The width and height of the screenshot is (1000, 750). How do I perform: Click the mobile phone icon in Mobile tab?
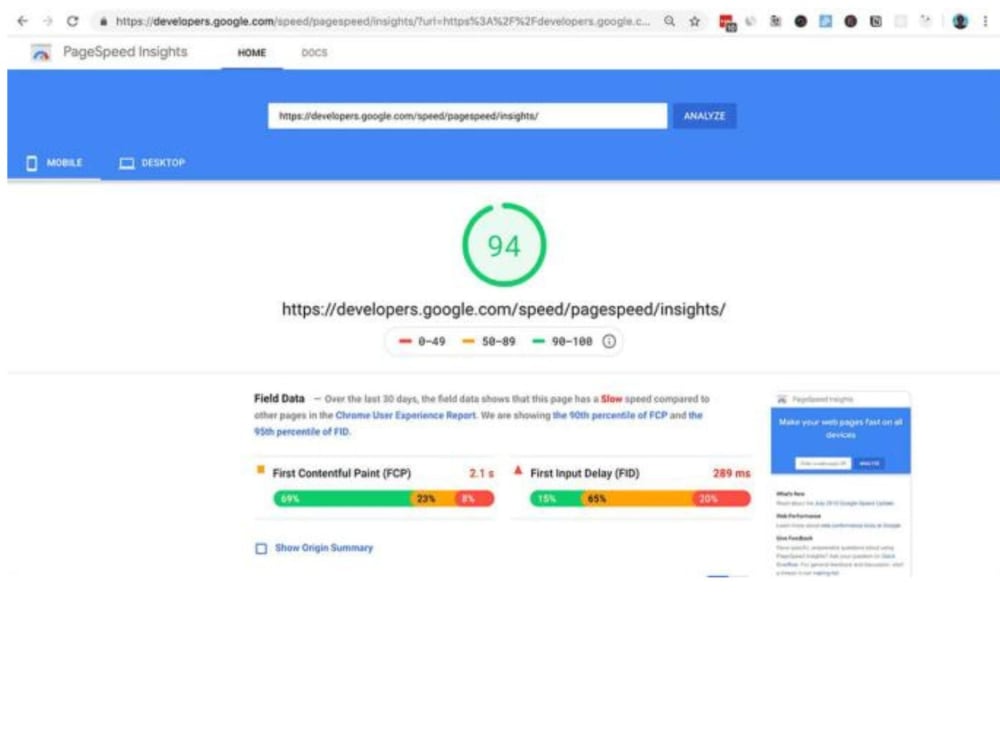(x=31, y=163)
